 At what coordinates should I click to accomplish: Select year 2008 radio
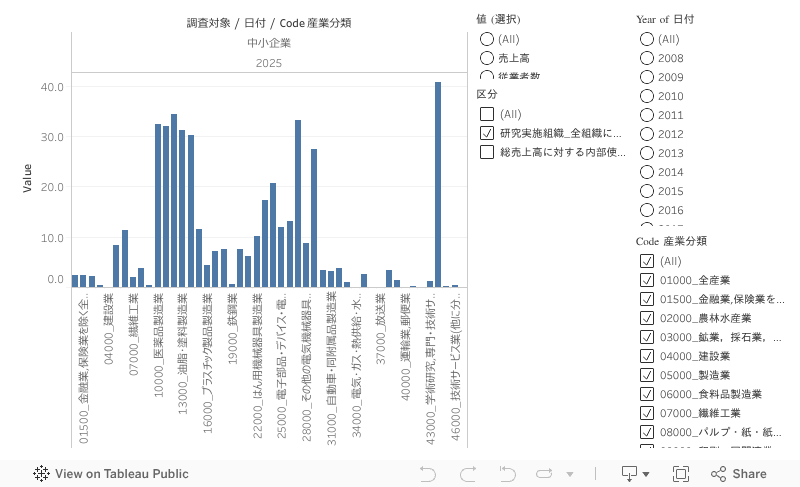(646, 58)
